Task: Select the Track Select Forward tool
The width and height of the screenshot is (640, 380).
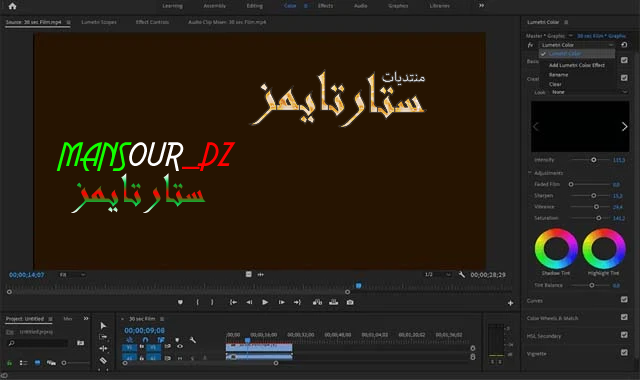Action: [103, 337]
